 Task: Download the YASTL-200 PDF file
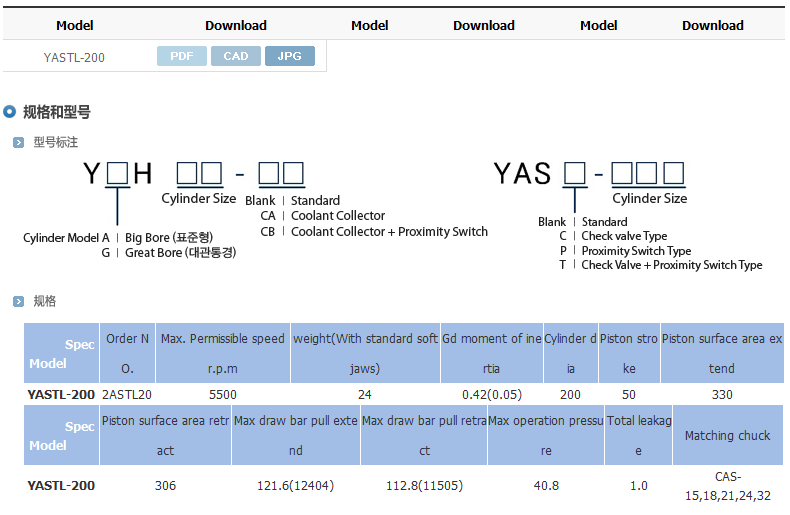[x=181, y=56]
